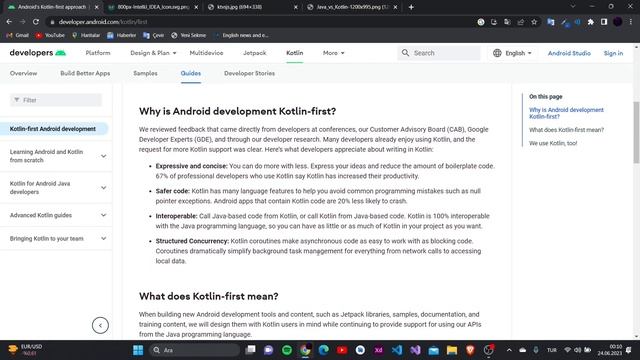Switch to Java_vs_Kotlin image browser tab
This screenshot has width=640, height=360.
pyautogui.click(x=352, y=7)
